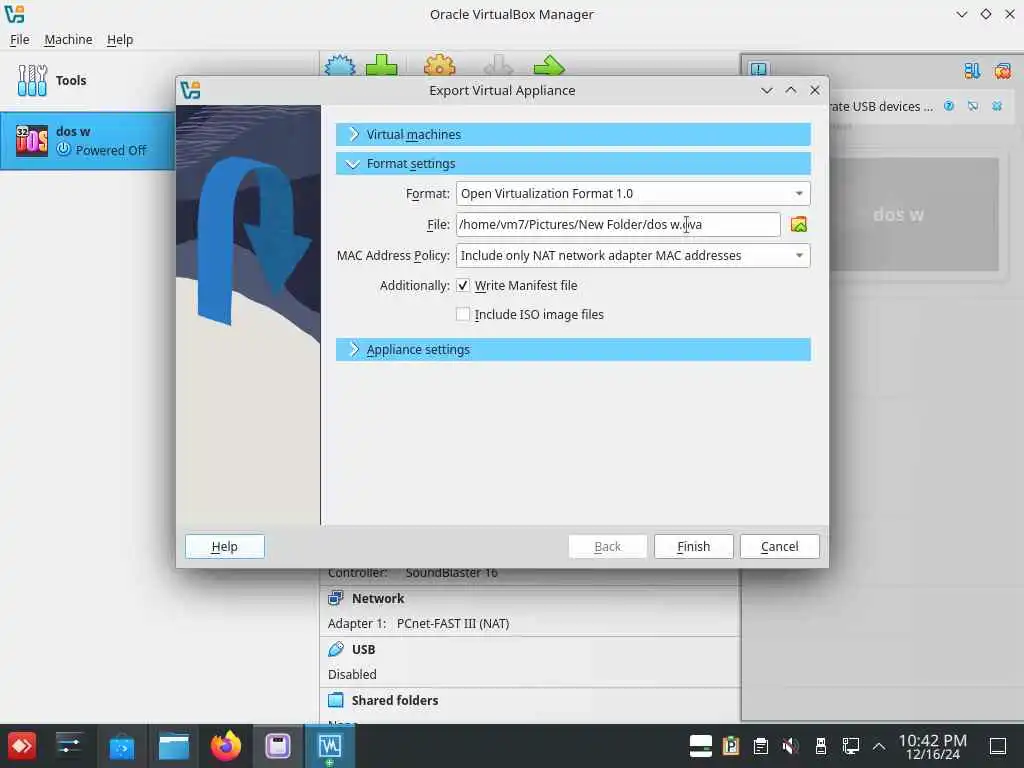Screen dimensions: 1024x768
Task: Click the Network section icon in details
Action: pos(336,598)
